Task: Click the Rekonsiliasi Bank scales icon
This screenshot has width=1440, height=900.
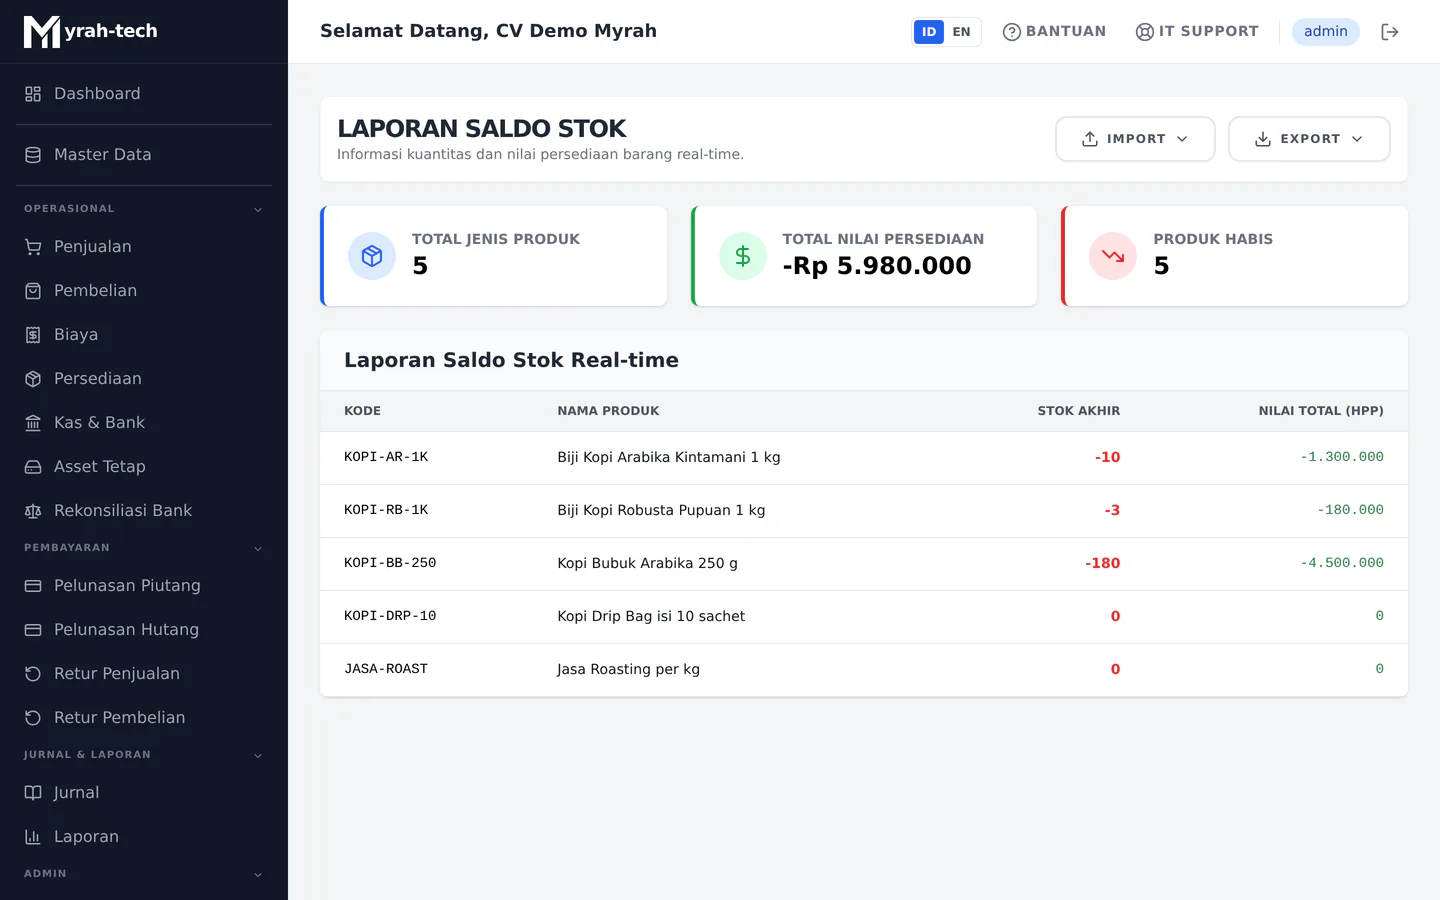Action: coord(33,511)
